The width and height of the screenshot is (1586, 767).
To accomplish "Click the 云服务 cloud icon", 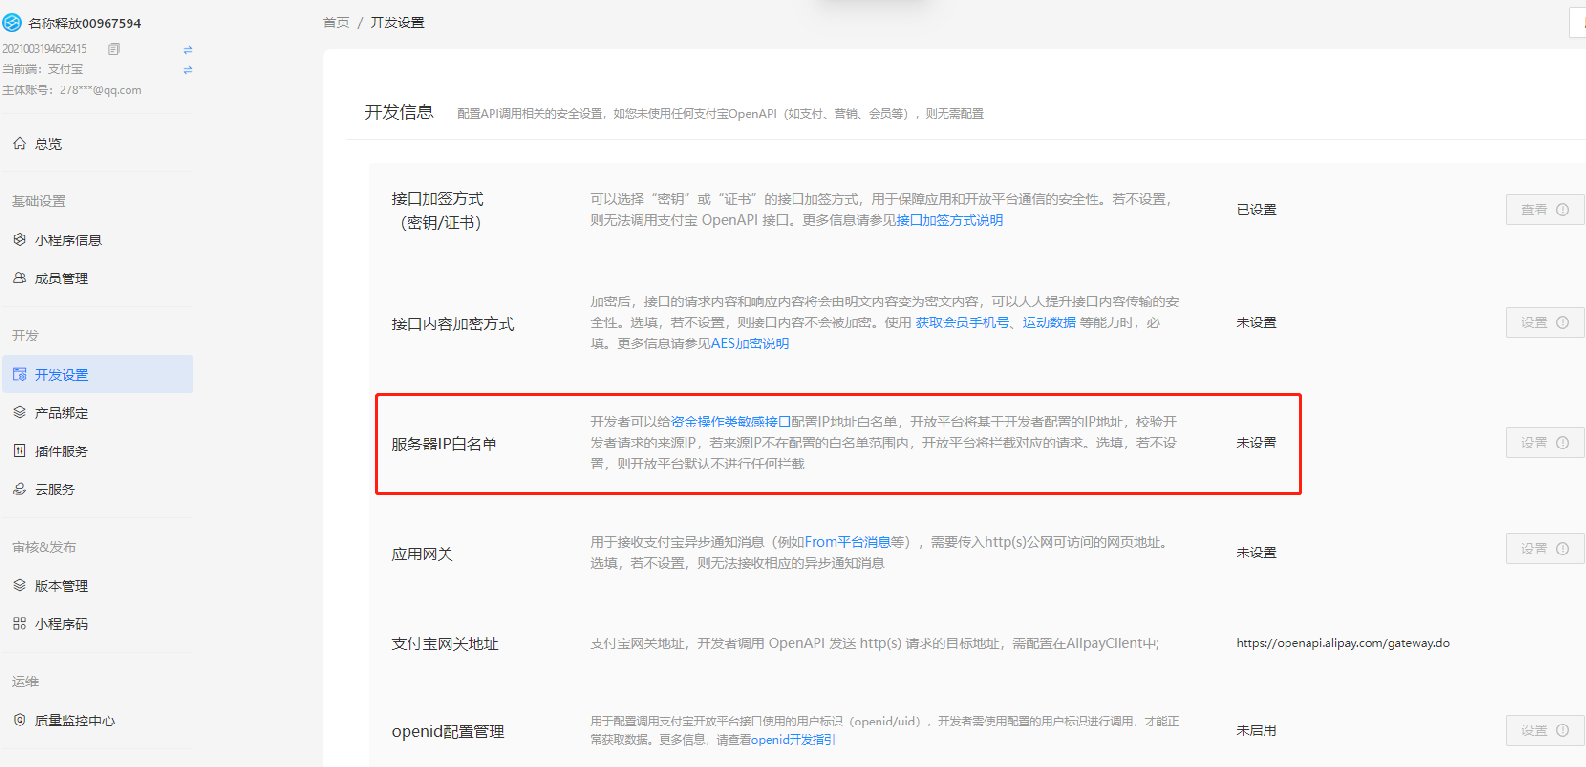I will coord(19,489).
